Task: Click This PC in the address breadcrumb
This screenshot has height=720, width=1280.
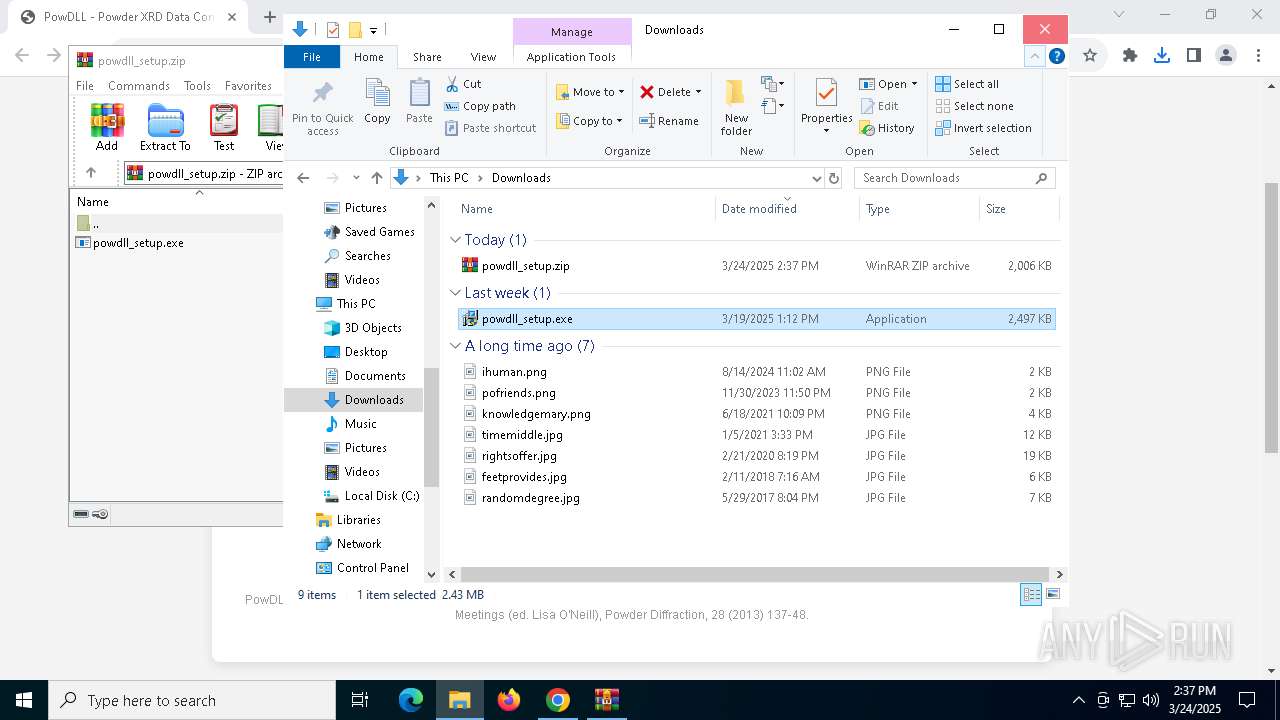Action: [x=449, y=178]
